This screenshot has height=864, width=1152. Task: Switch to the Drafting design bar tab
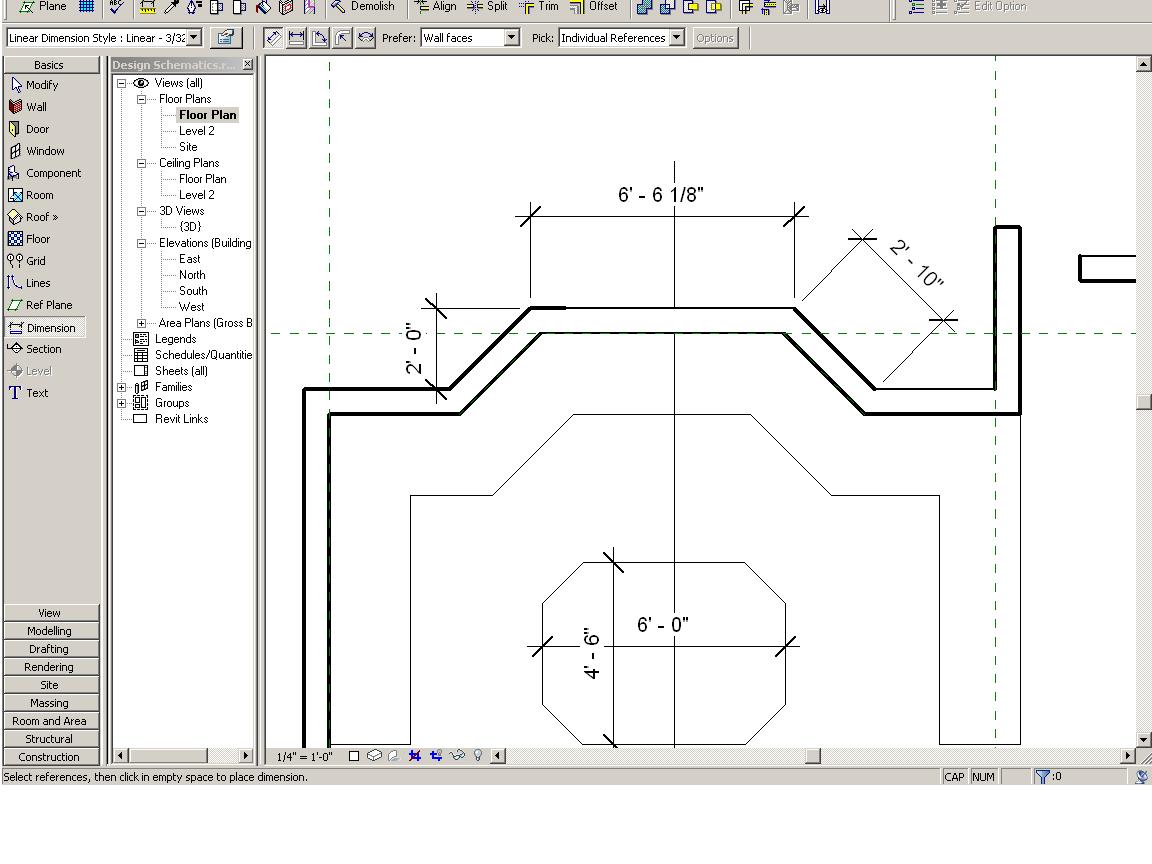pyautogui.click(x=50, y=649)
